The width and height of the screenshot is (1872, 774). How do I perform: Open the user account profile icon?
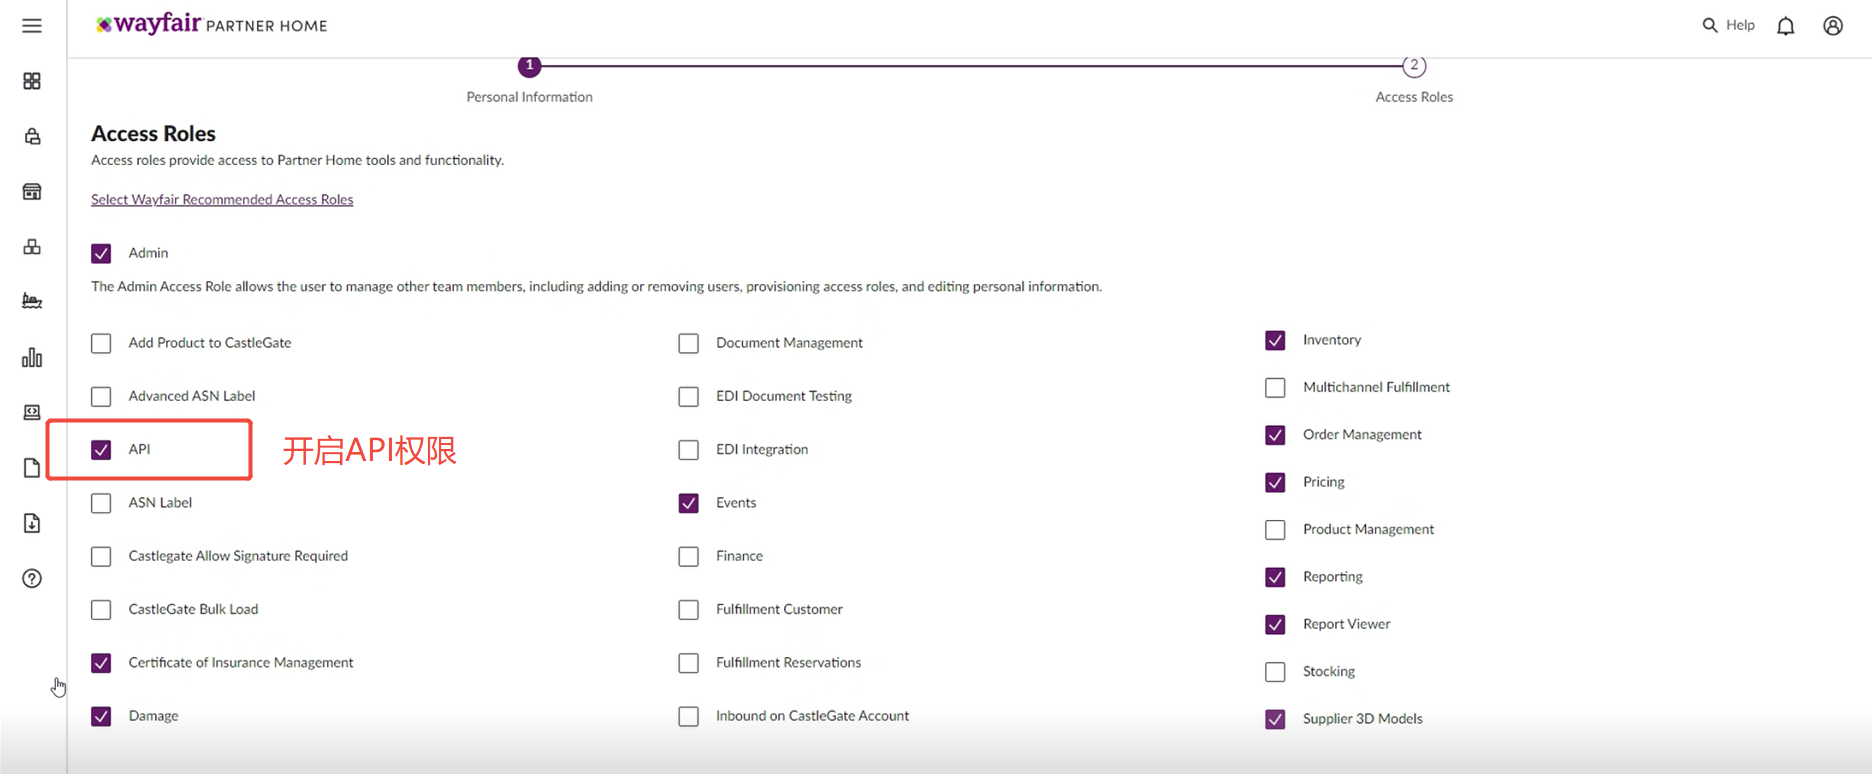click(1833, 26)
